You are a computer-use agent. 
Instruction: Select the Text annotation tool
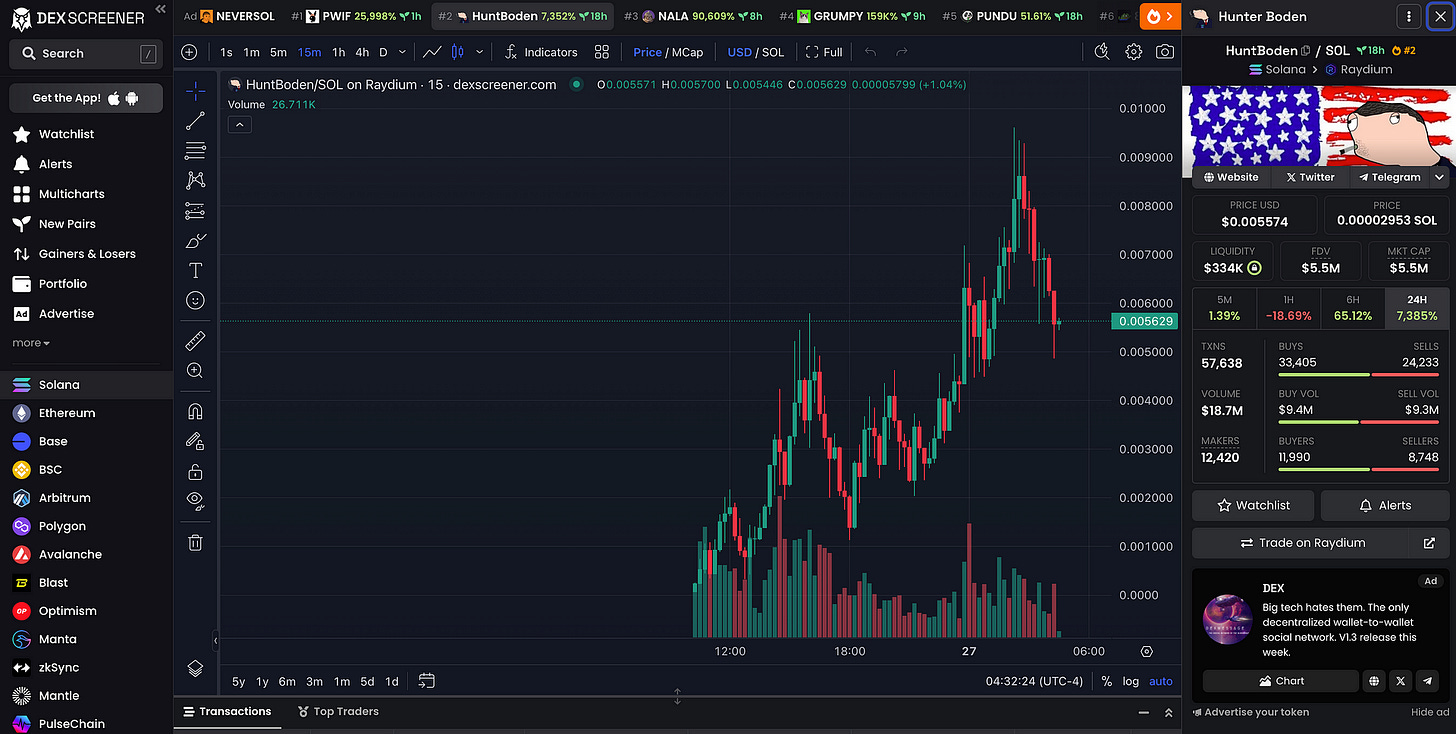coord(195,271)
